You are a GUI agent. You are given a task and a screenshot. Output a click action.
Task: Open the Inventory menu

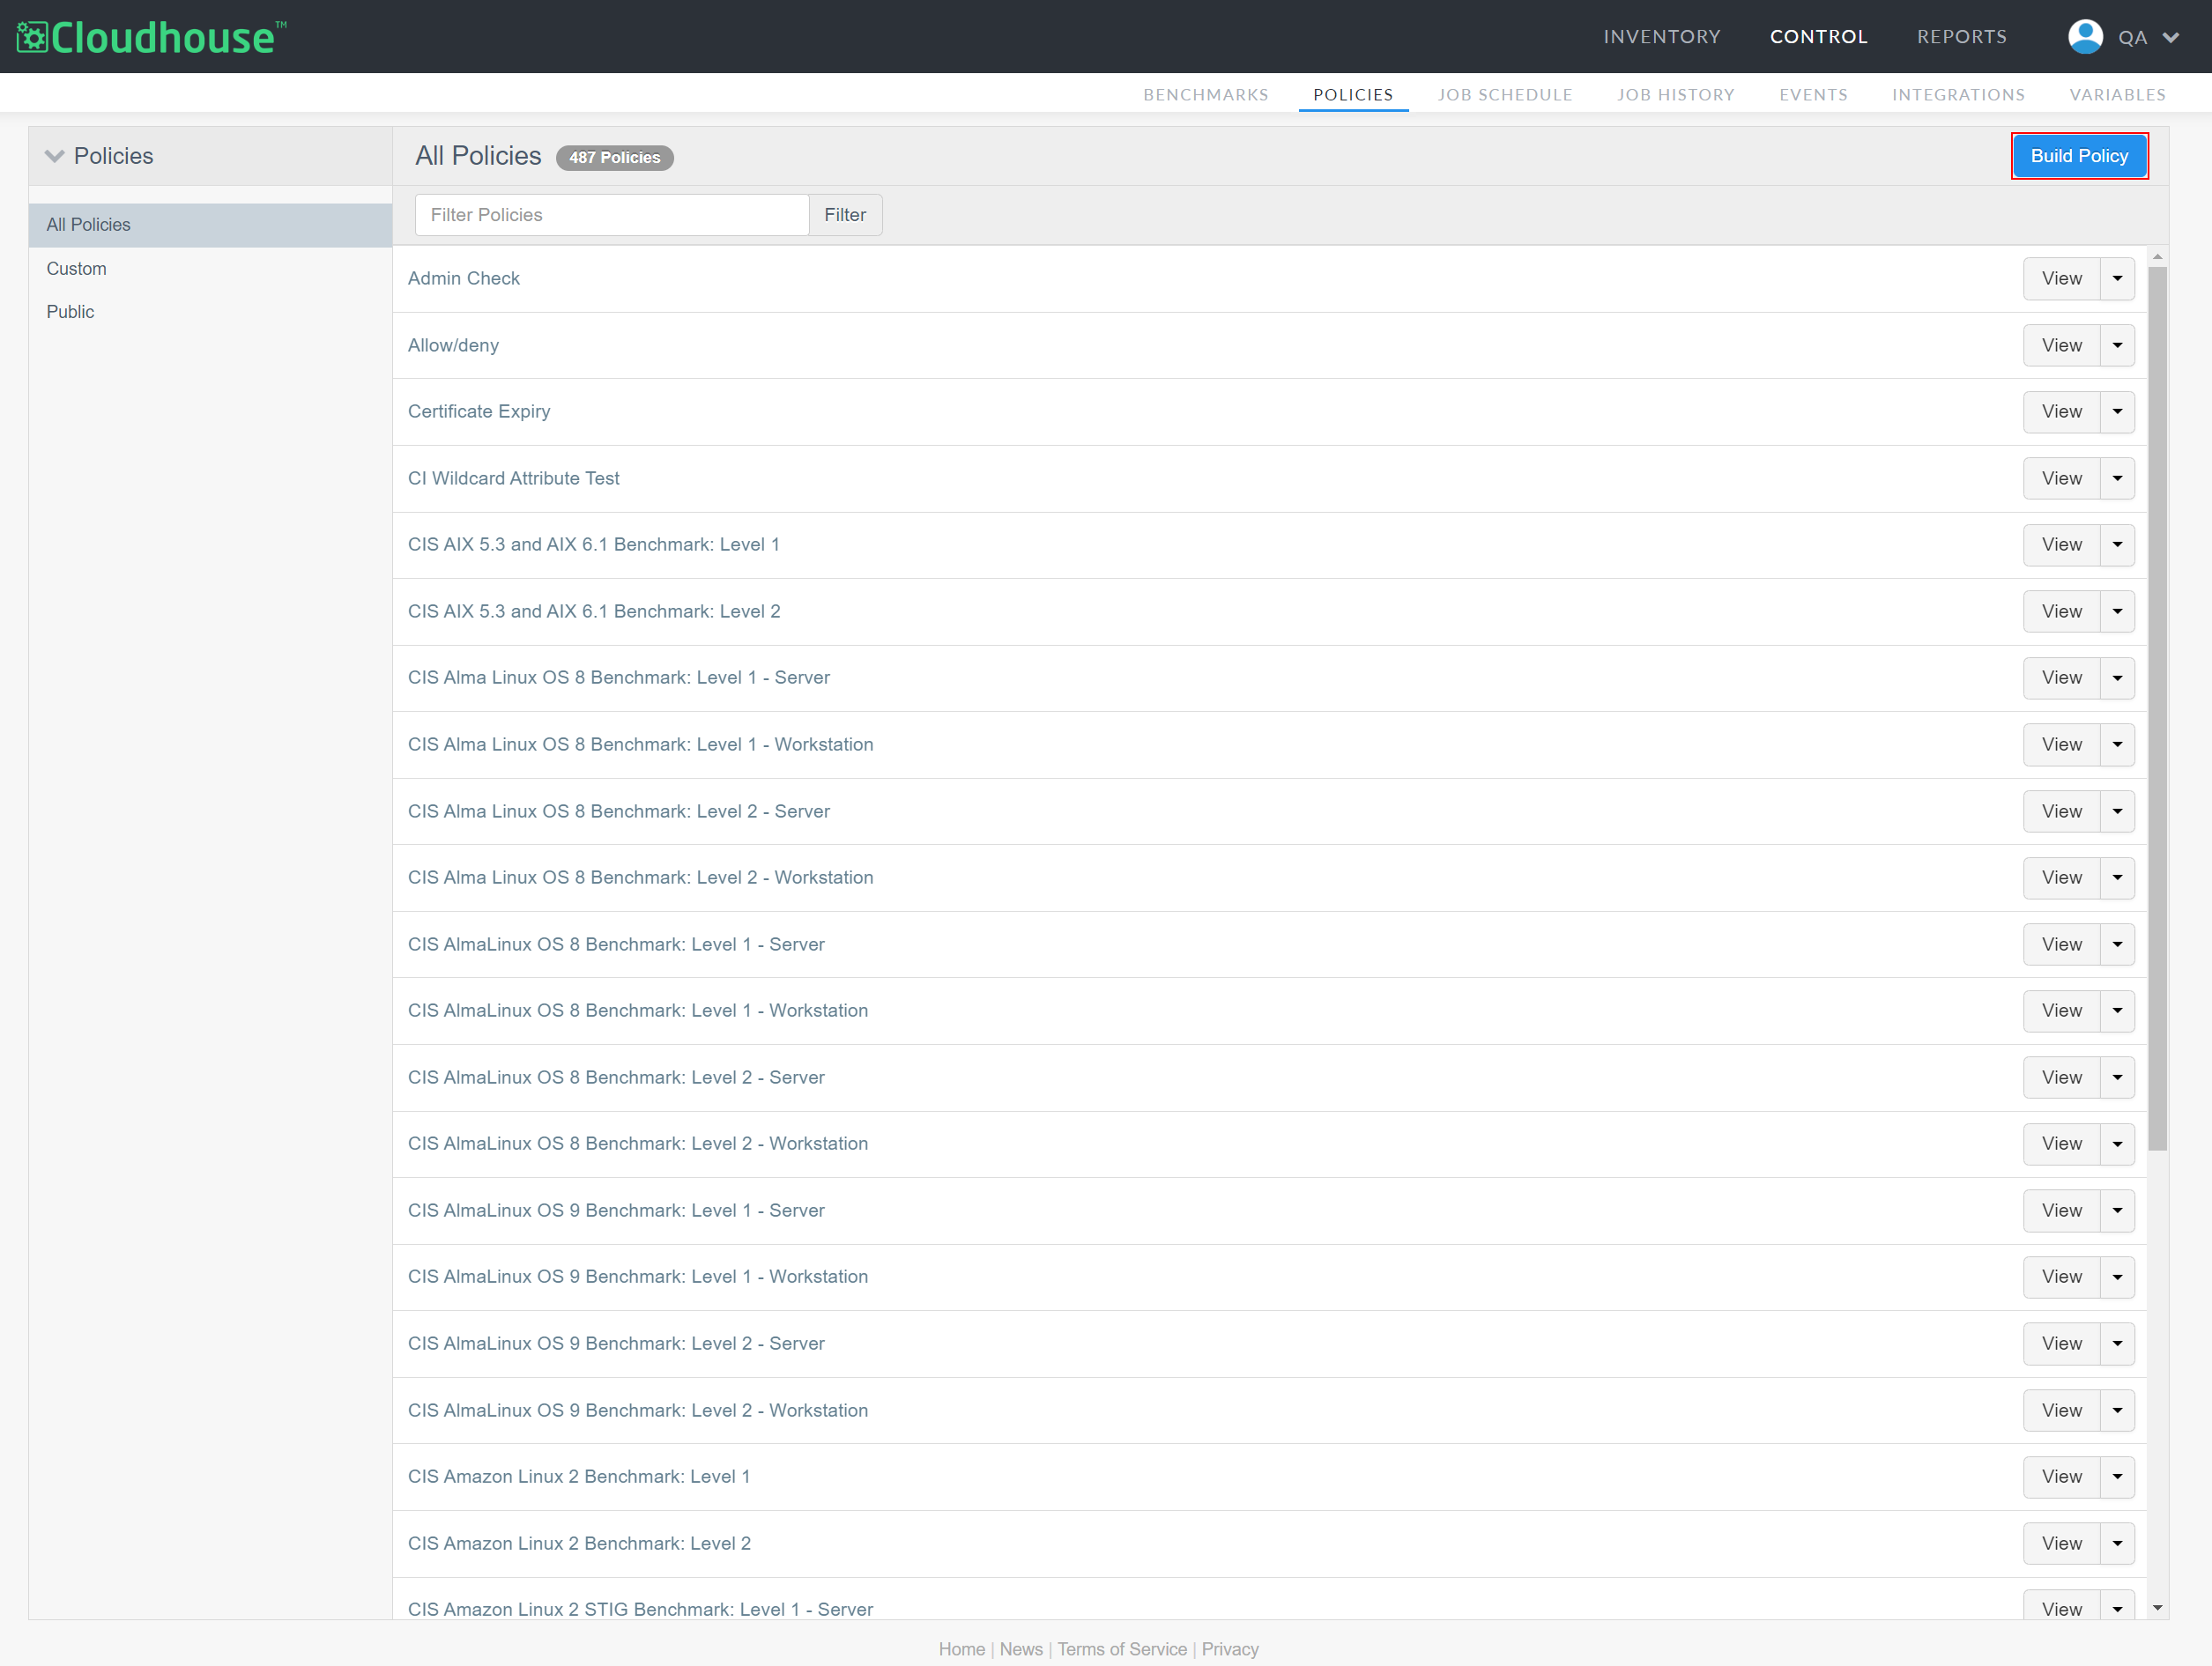pos(1662,37)
